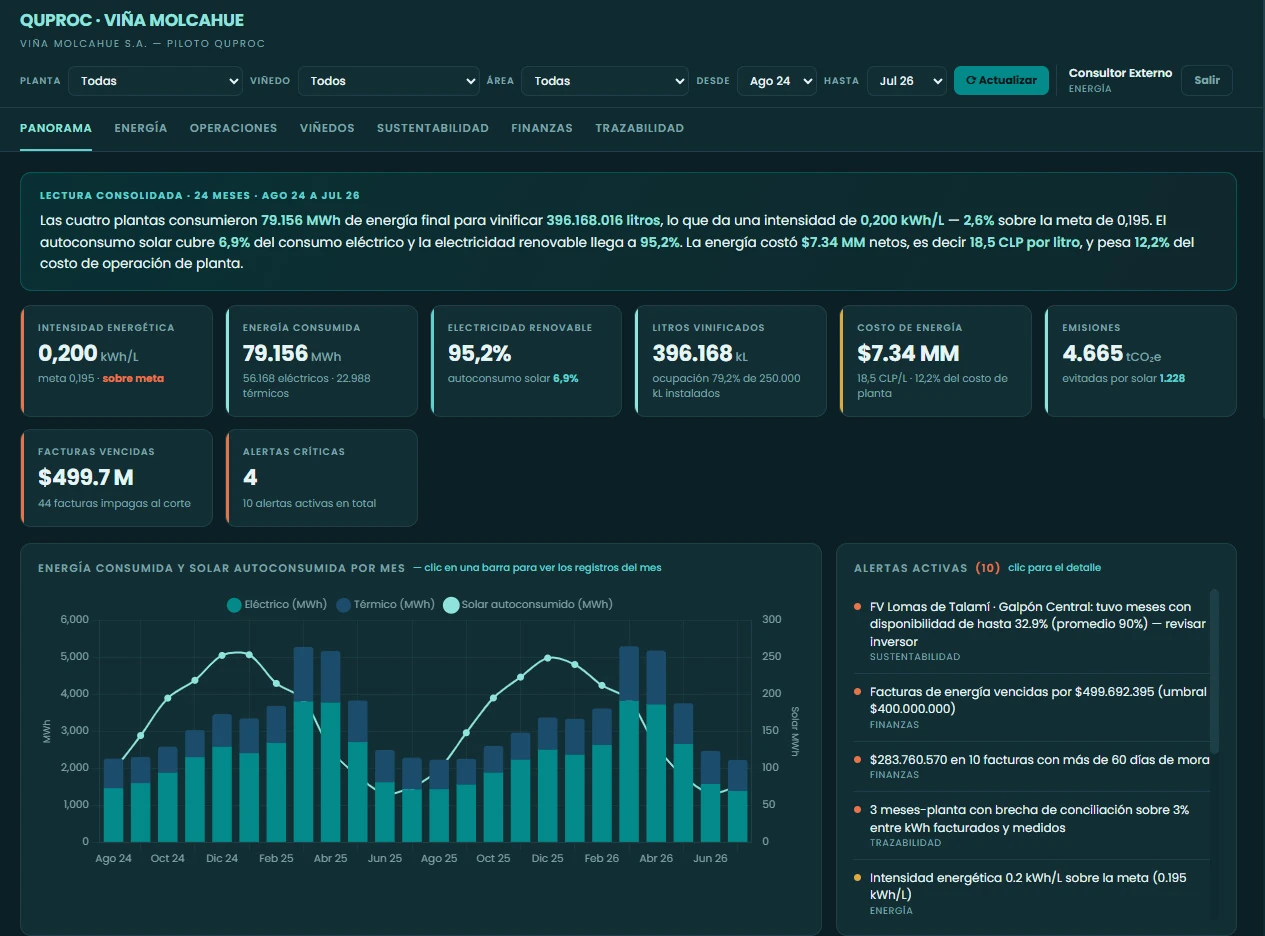Open the alert about 10 facturas over 60 days
This screenshot has height=936, width=1265.
1030,766
